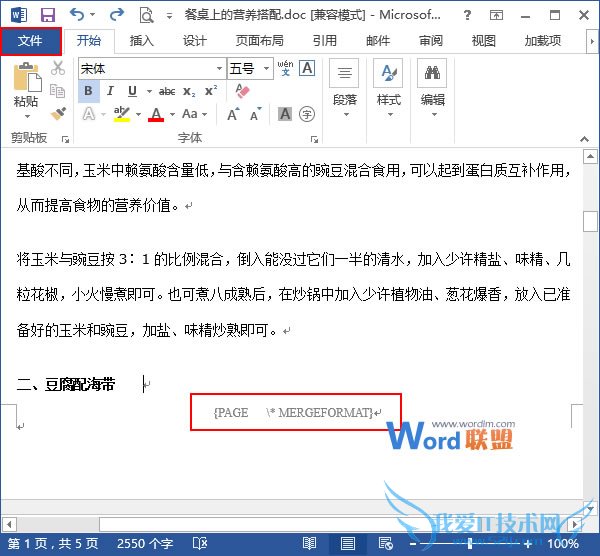Switch to Read Mode view
Screen dimensions: 600x556
tap(309, 543)
